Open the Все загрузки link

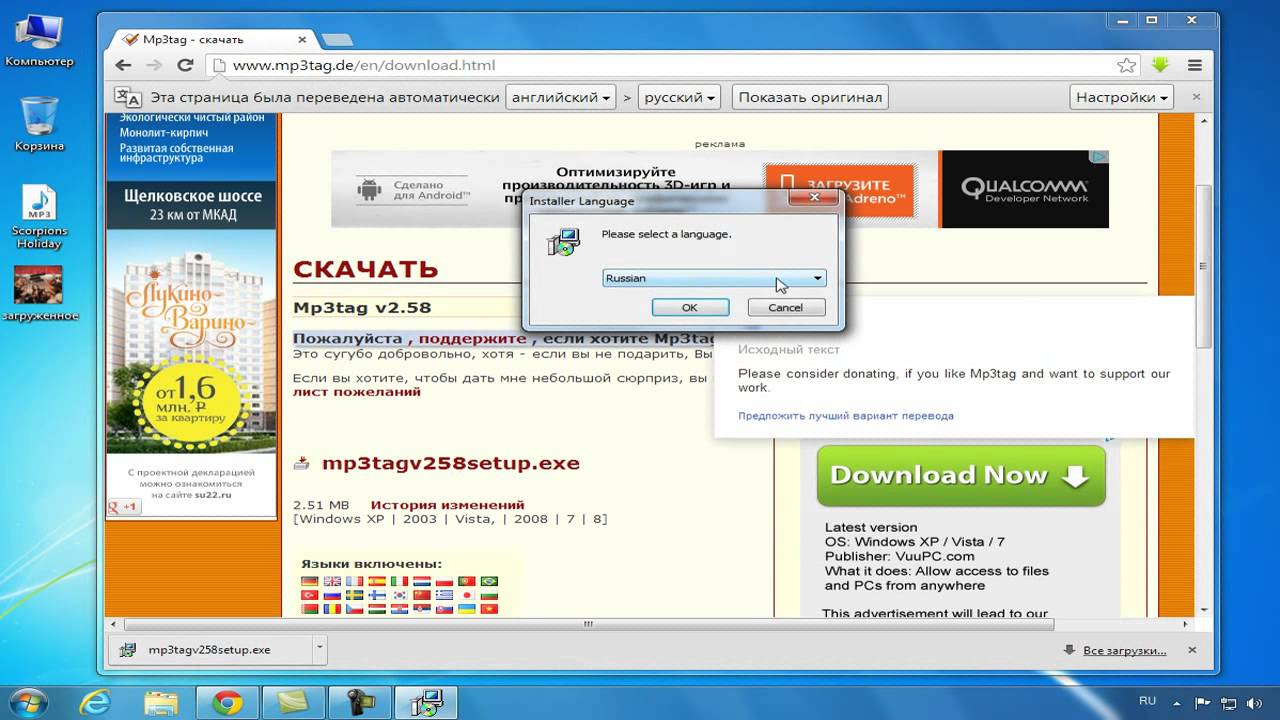(1124, 650)
